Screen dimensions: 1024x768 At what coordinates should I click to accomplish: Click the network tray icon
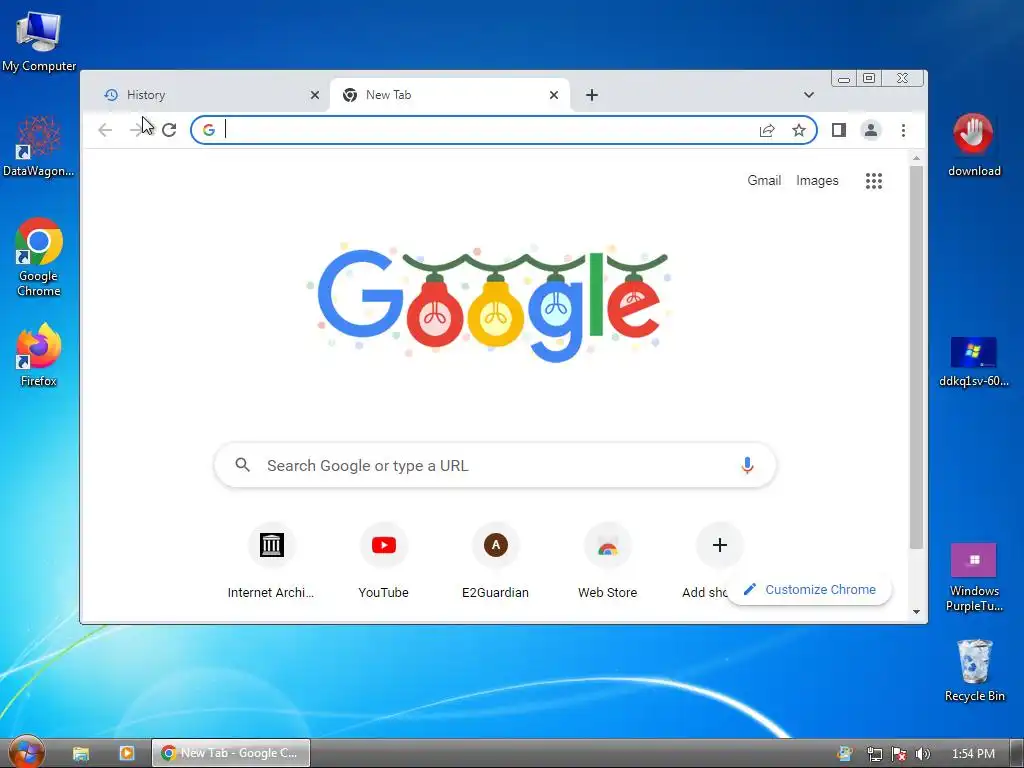(874, 754)
